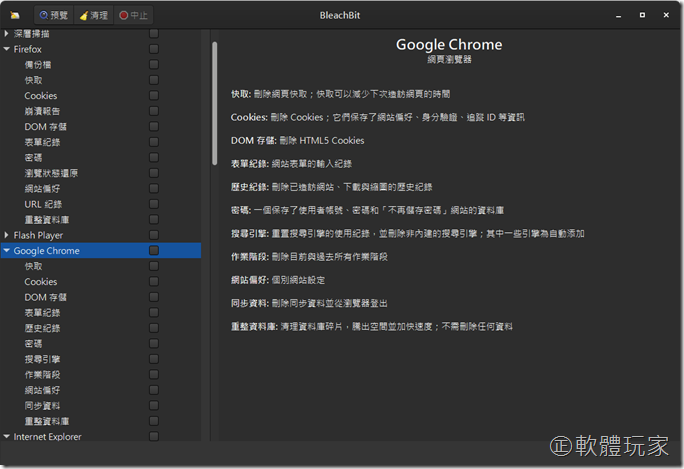Image resolution: width=684 pixels, height=469 pixels.
Task: Click the 清理 (Clean) broom button
Action: pos(93,15)
